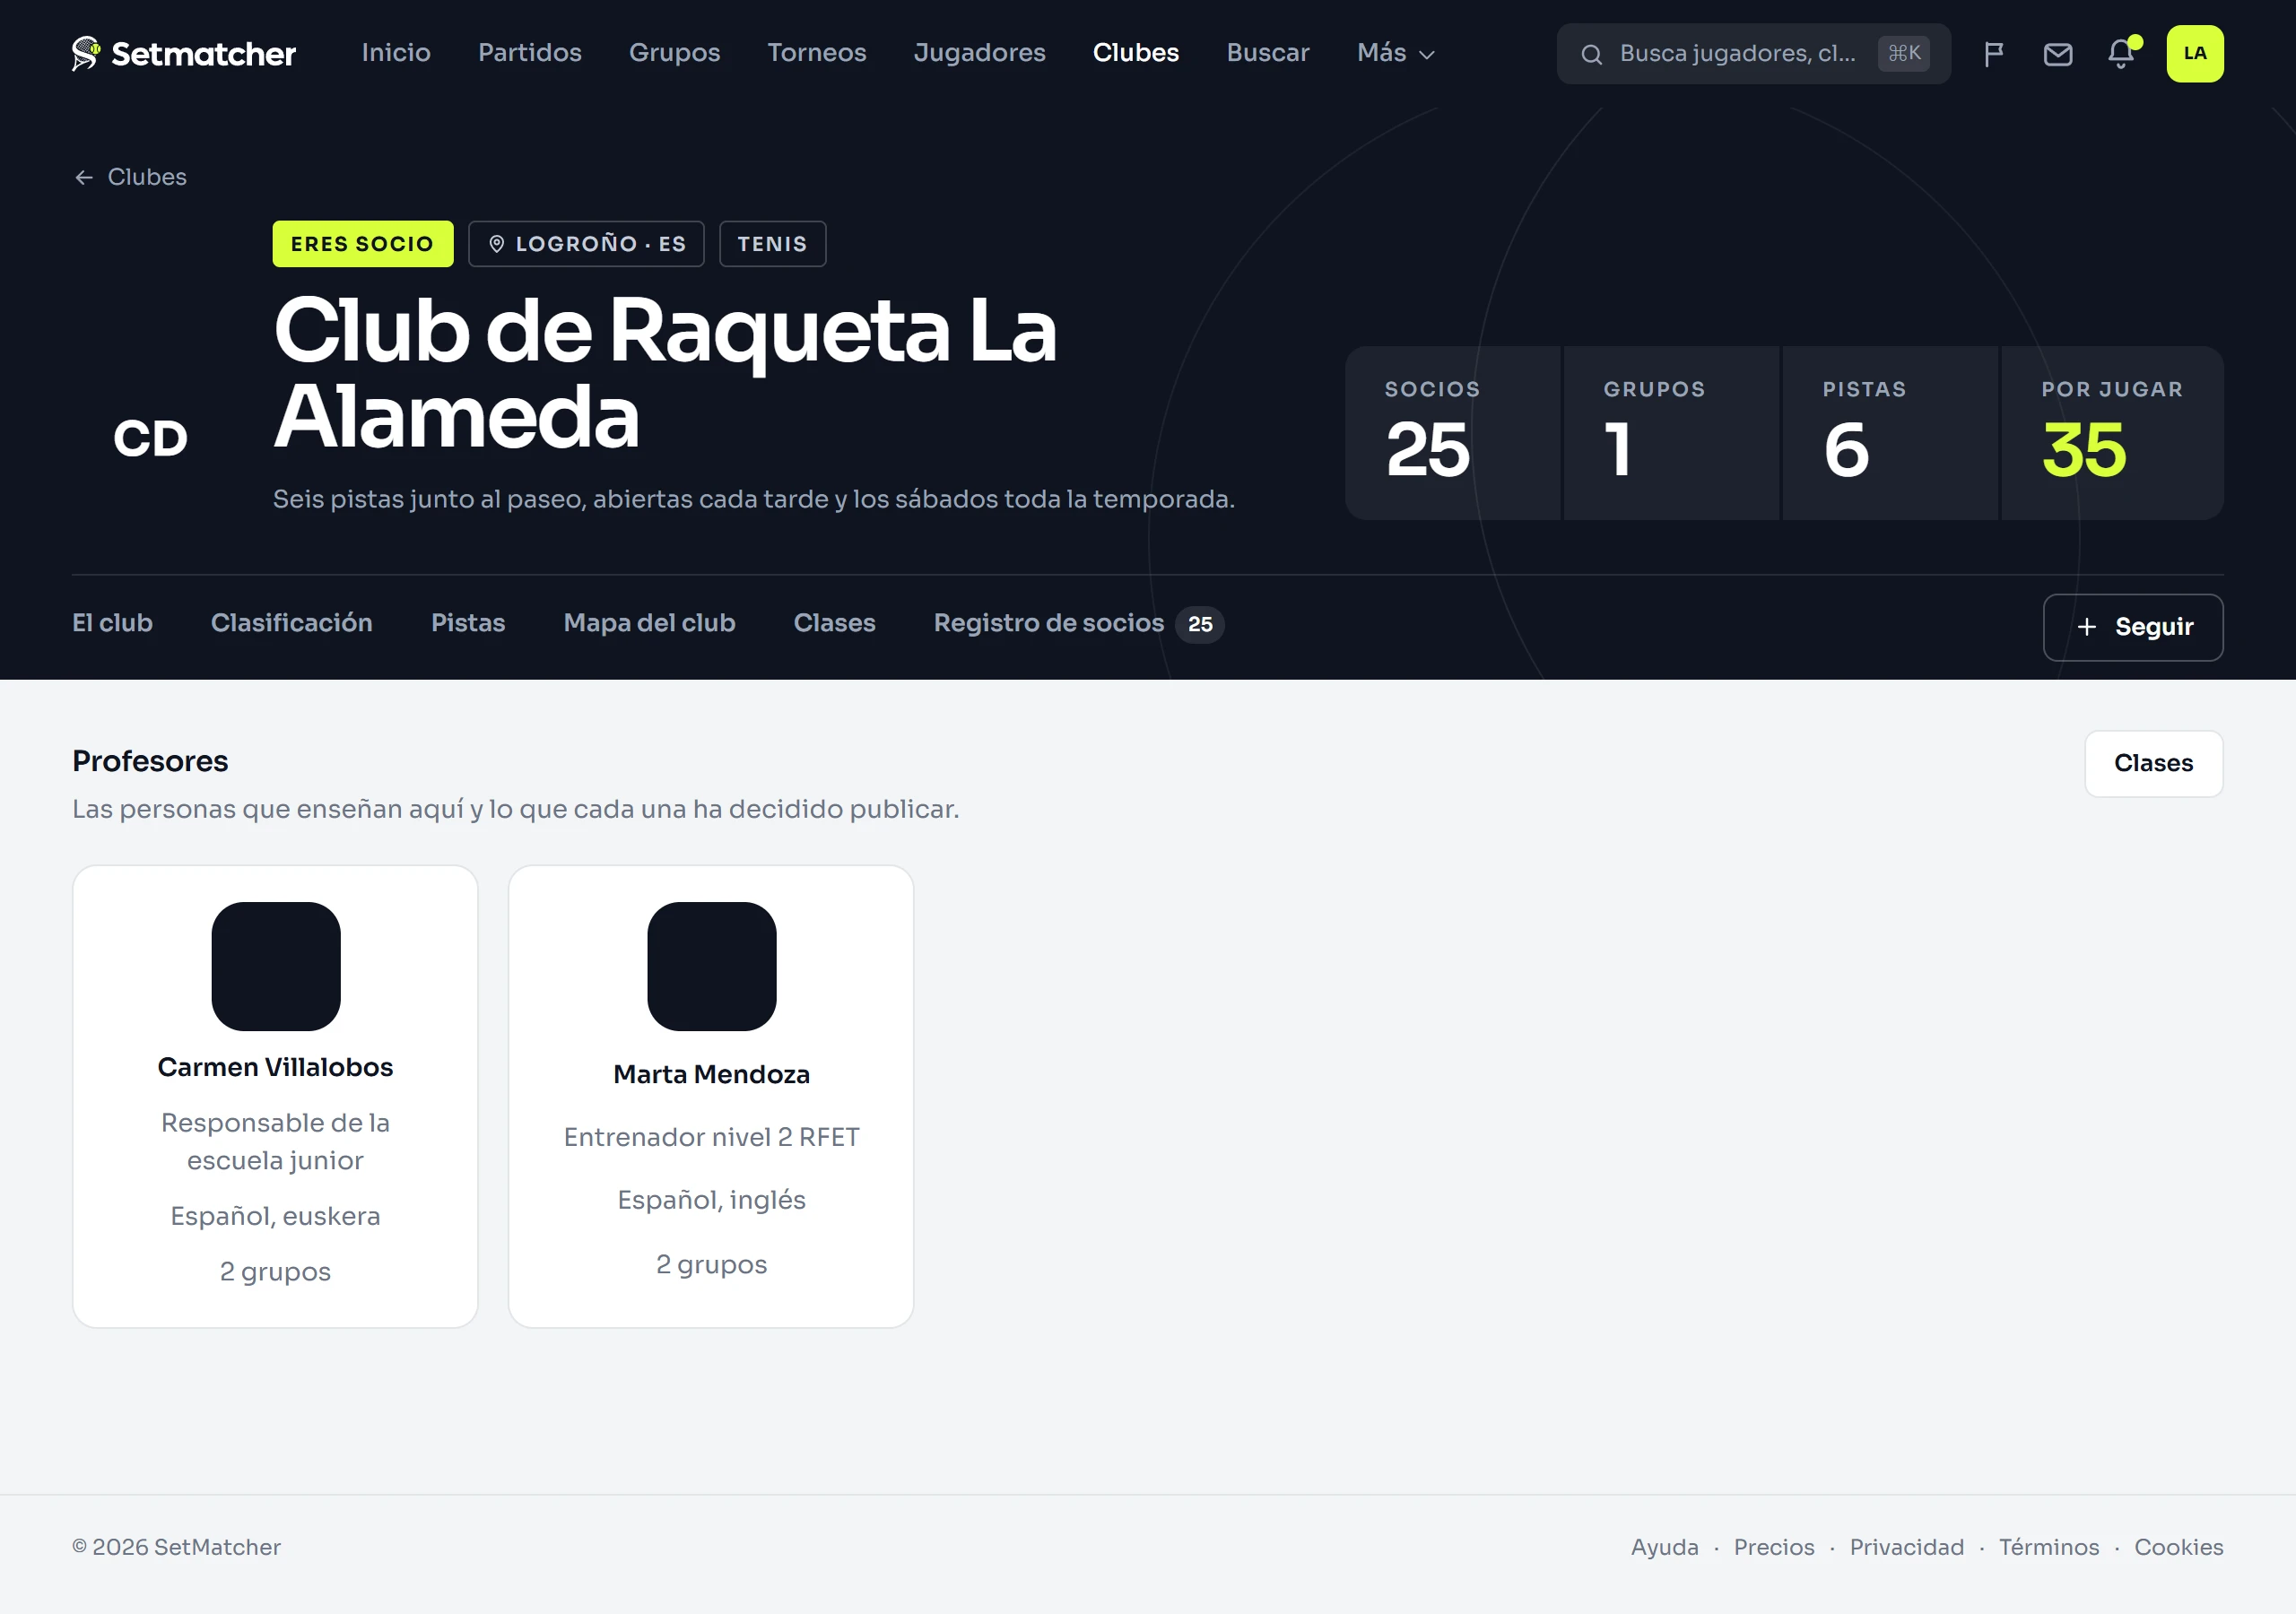Click the plus icon in Seguir
The width and height of the screenshot is (2296, 1614).
pyautogui.click(x=2086, y=627)
